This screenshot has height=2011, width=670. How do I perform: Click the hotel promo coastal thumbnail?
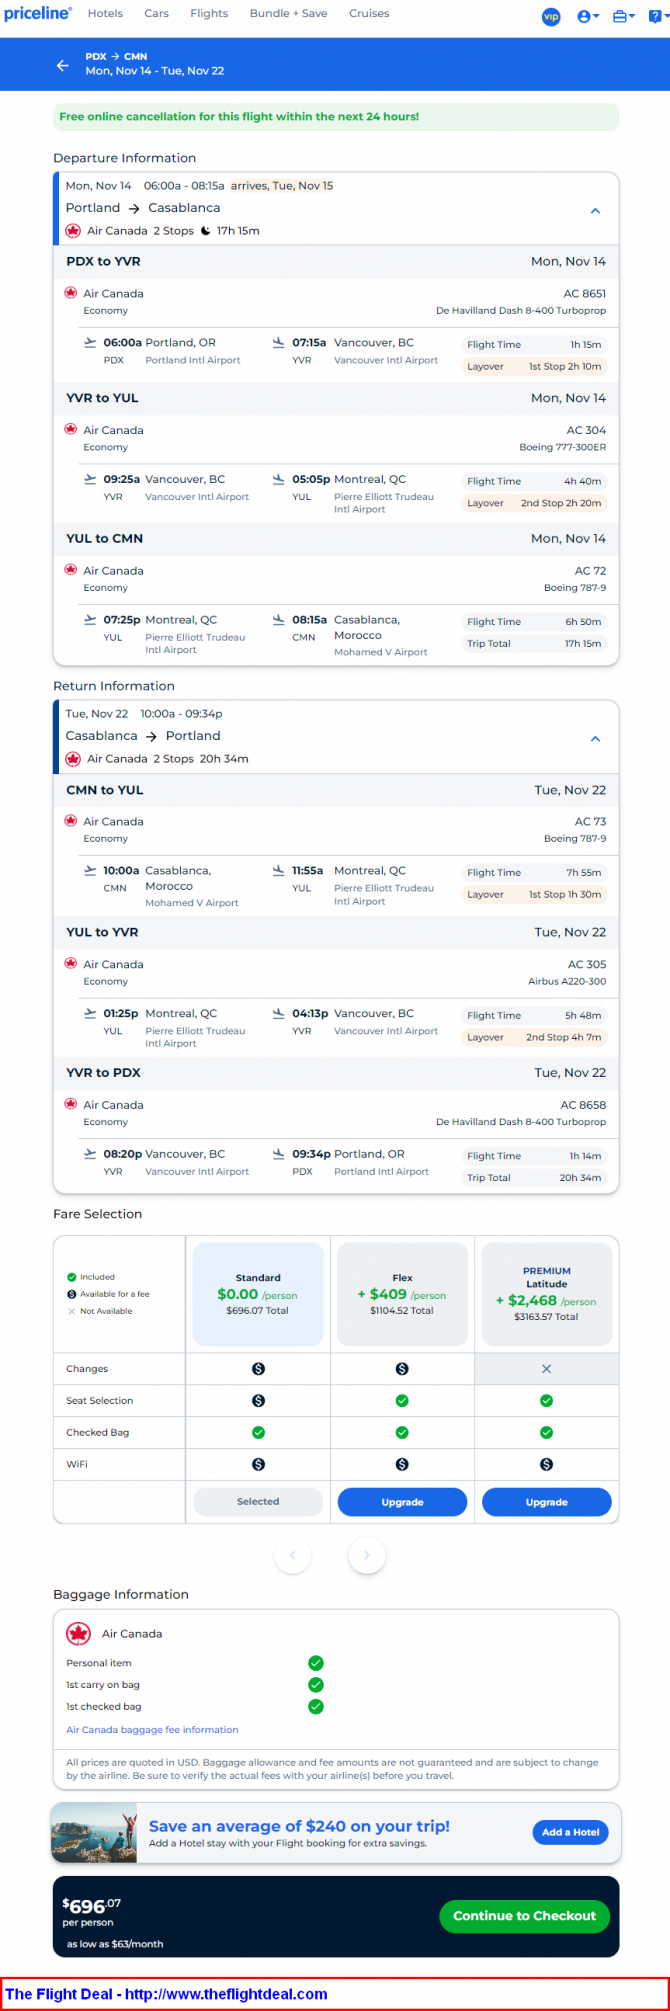[94, 1833]
